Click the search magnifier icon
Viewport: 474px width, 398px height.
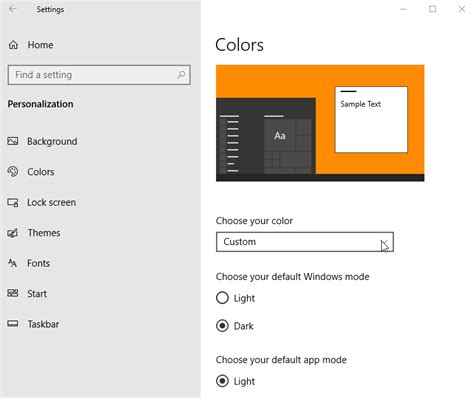pyautogui.click(x=181, y=75)
